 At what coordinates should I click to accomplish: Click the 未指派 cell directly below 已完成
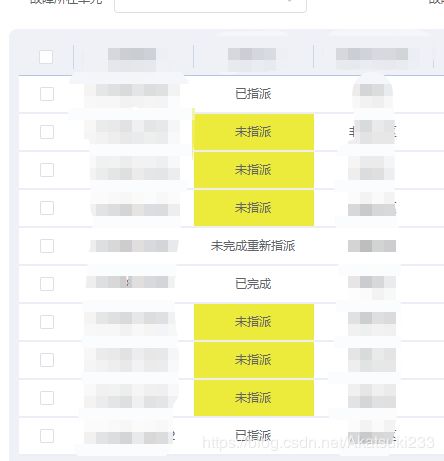click(254, 322)
